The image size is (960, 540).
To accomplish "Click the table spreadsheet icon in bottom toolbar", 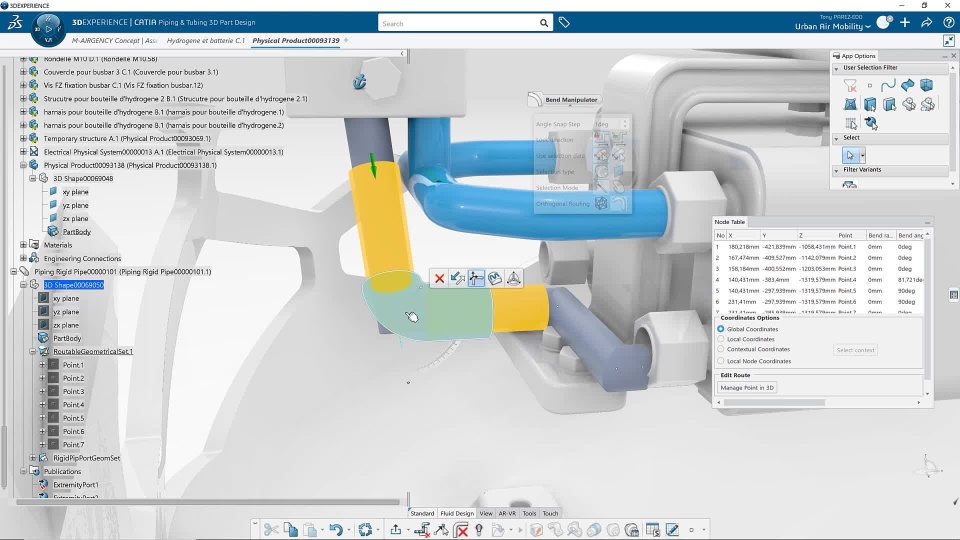I will [x=653, y=530].
